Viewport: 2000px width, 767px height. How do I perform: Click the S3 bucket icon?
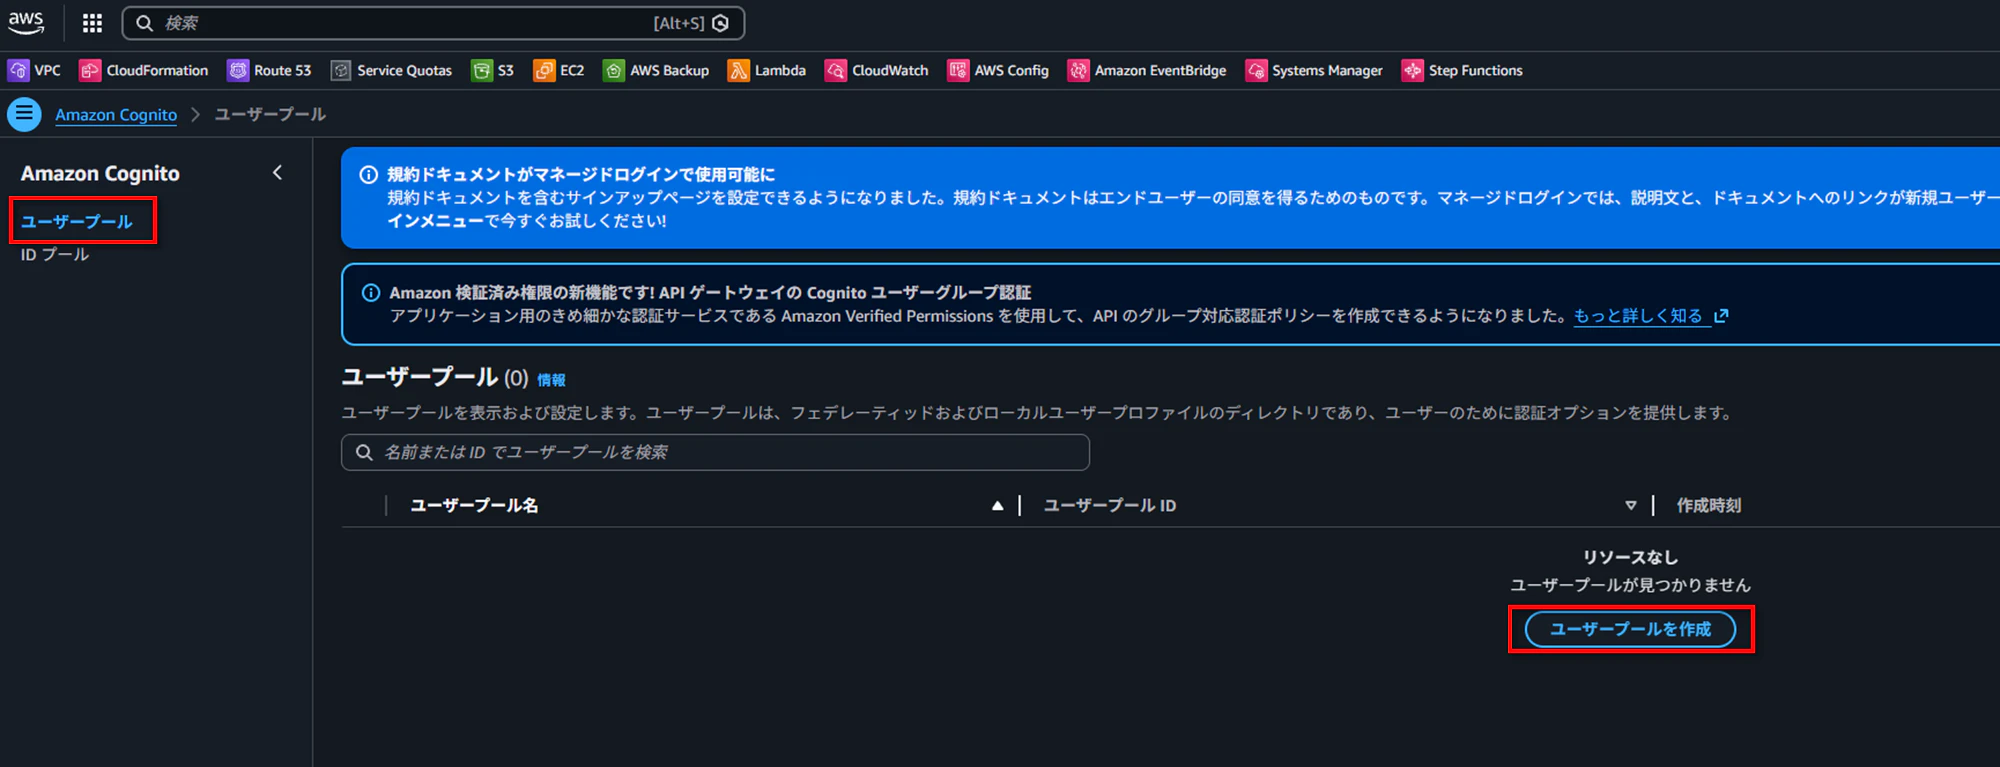[482, 70]
